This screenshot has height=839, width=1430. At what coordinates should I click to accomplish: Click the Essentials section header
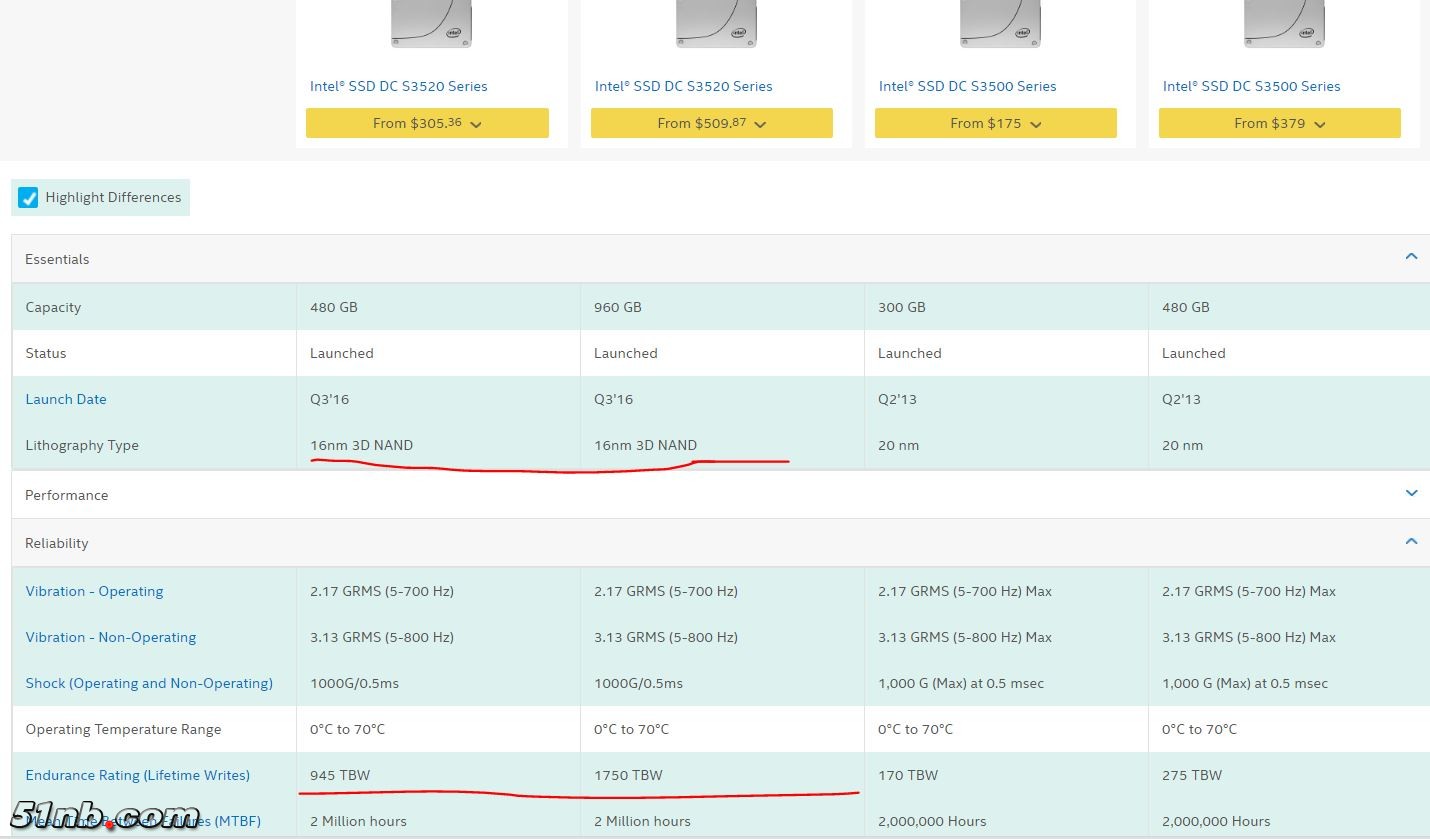tap(720, 259)
